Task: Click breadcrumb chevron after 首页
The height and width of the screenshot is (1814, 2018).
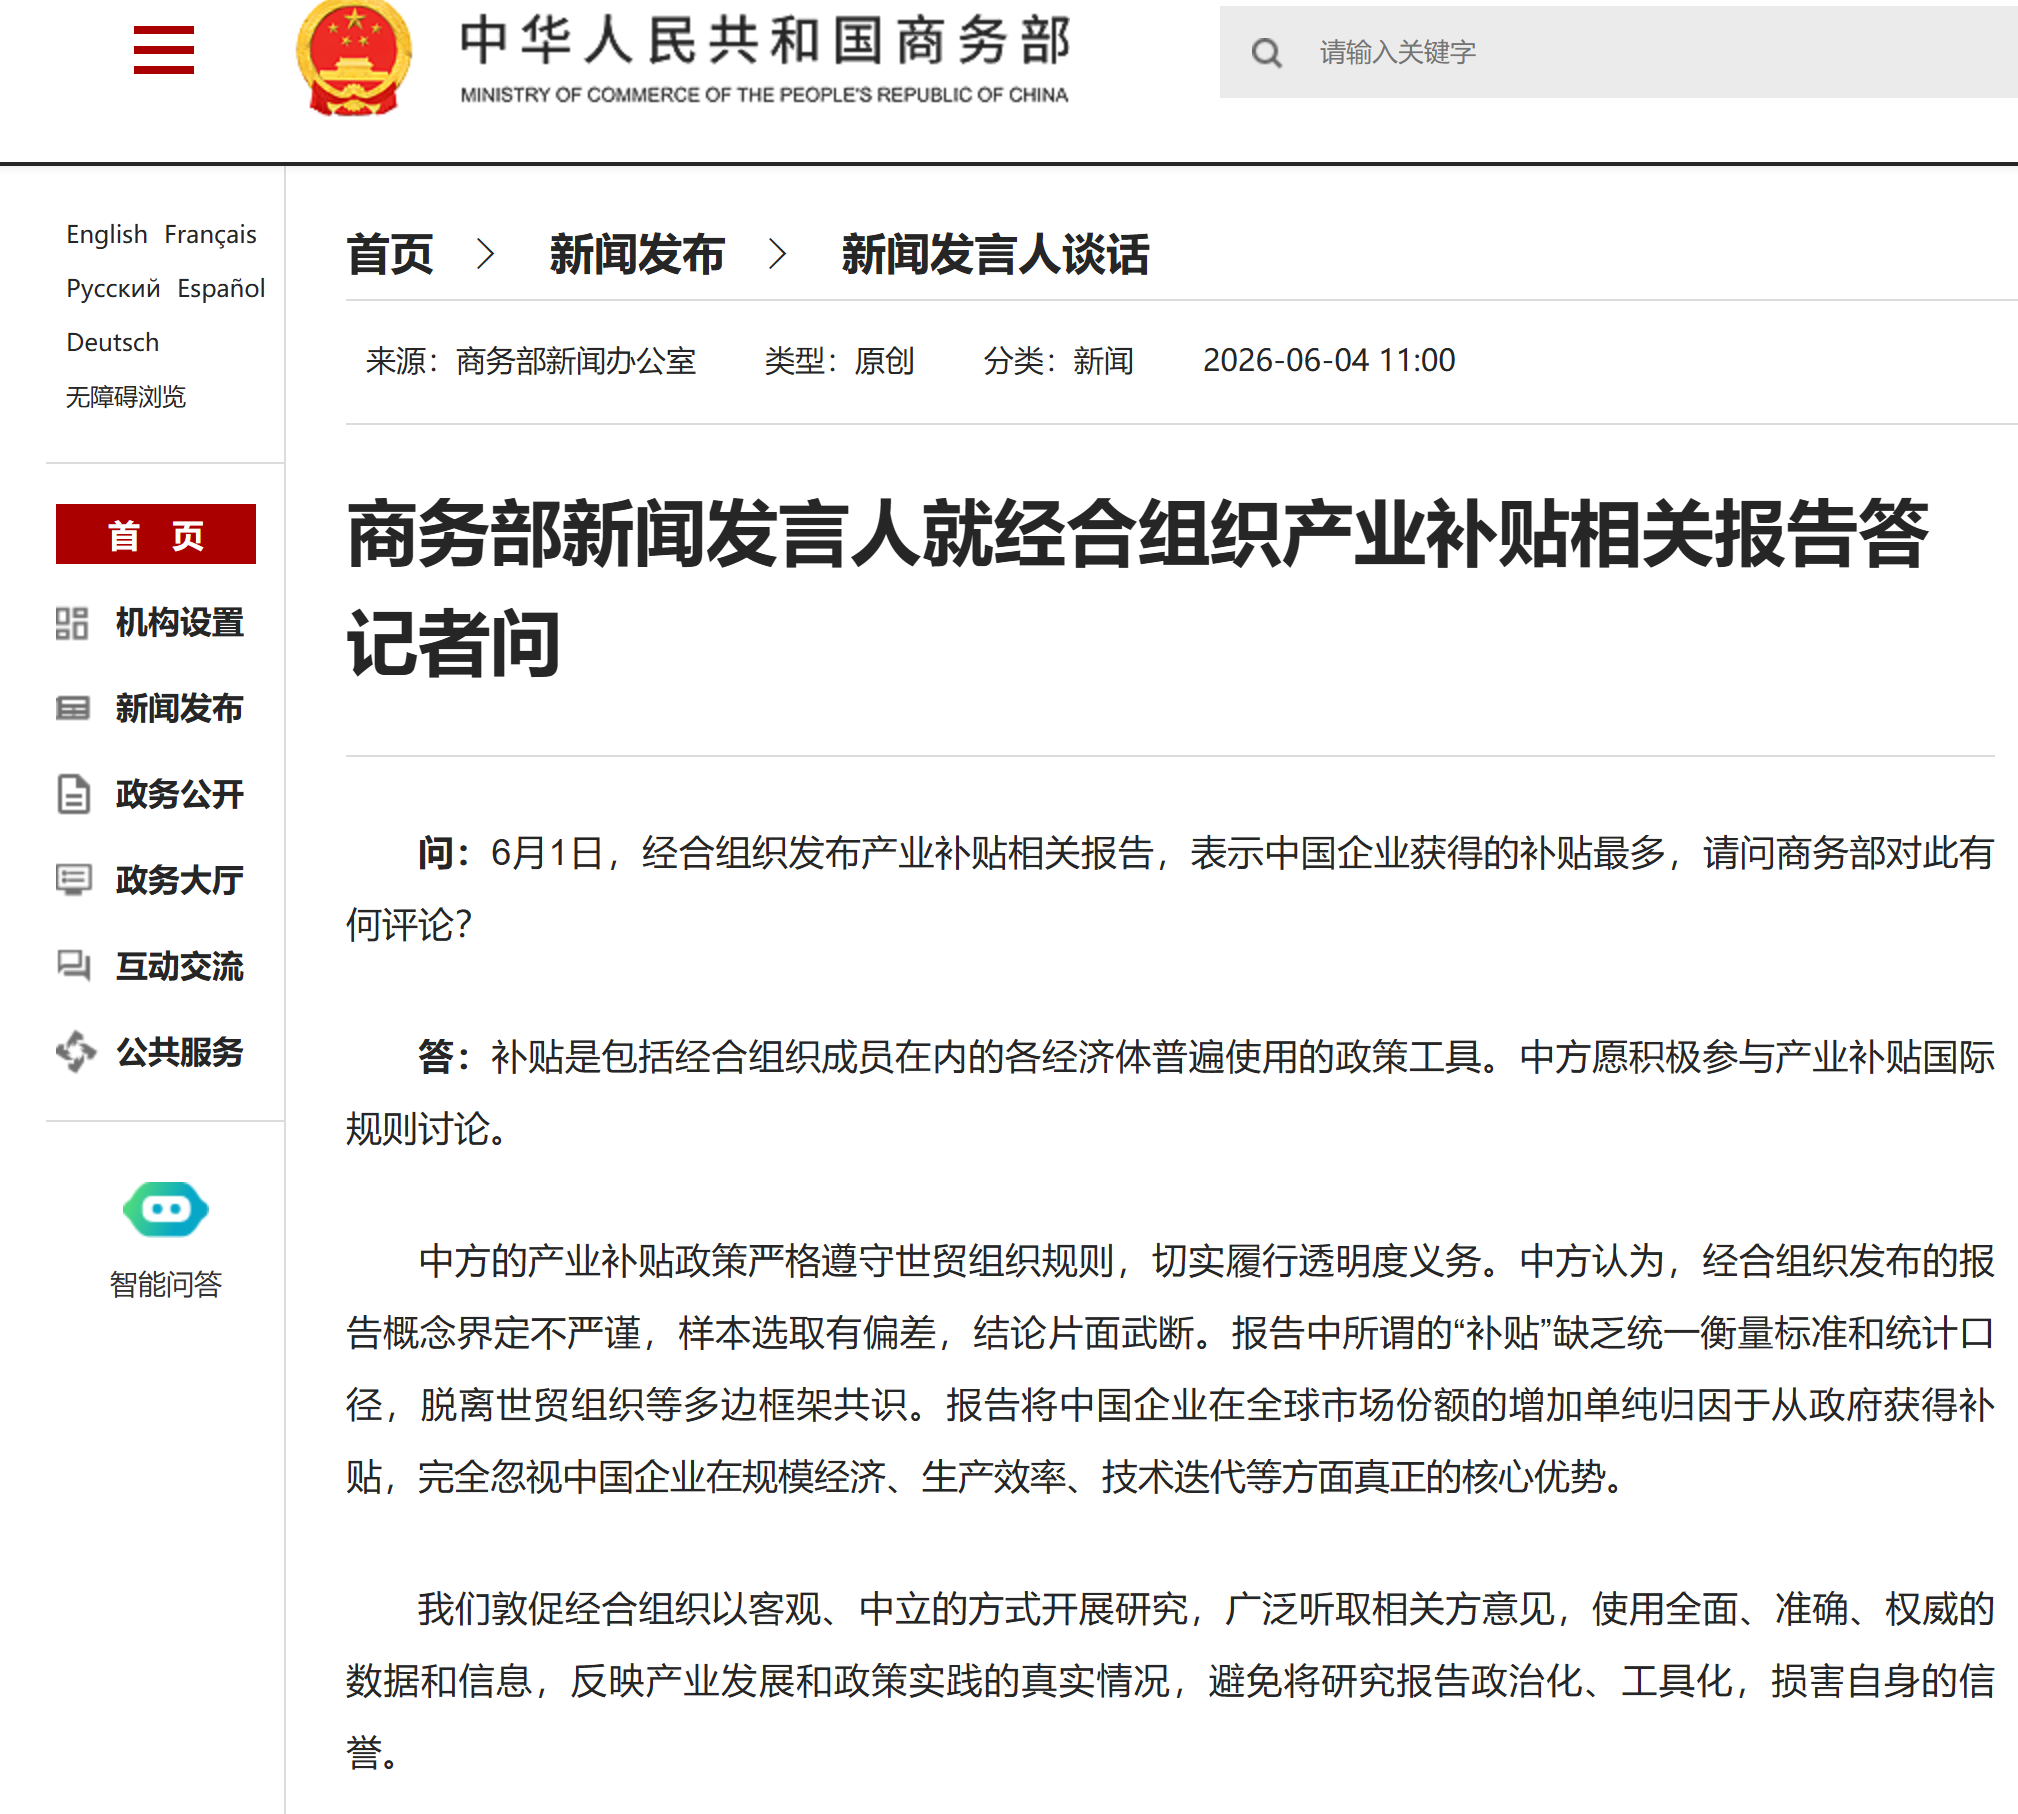Action: (x=486, y=254)
